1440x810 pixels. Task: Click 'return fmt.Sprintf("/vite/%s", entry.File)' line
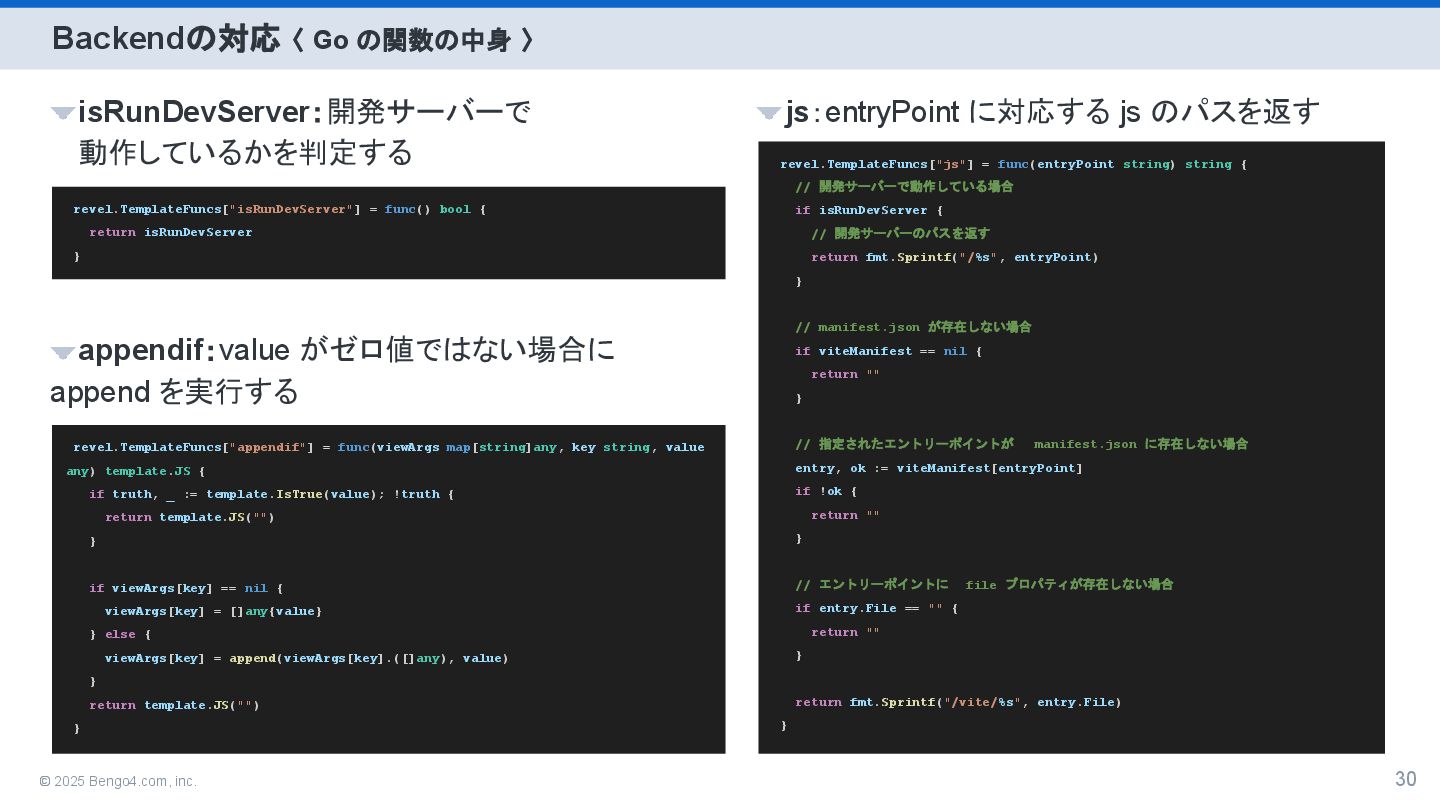[x=958, y=702]
